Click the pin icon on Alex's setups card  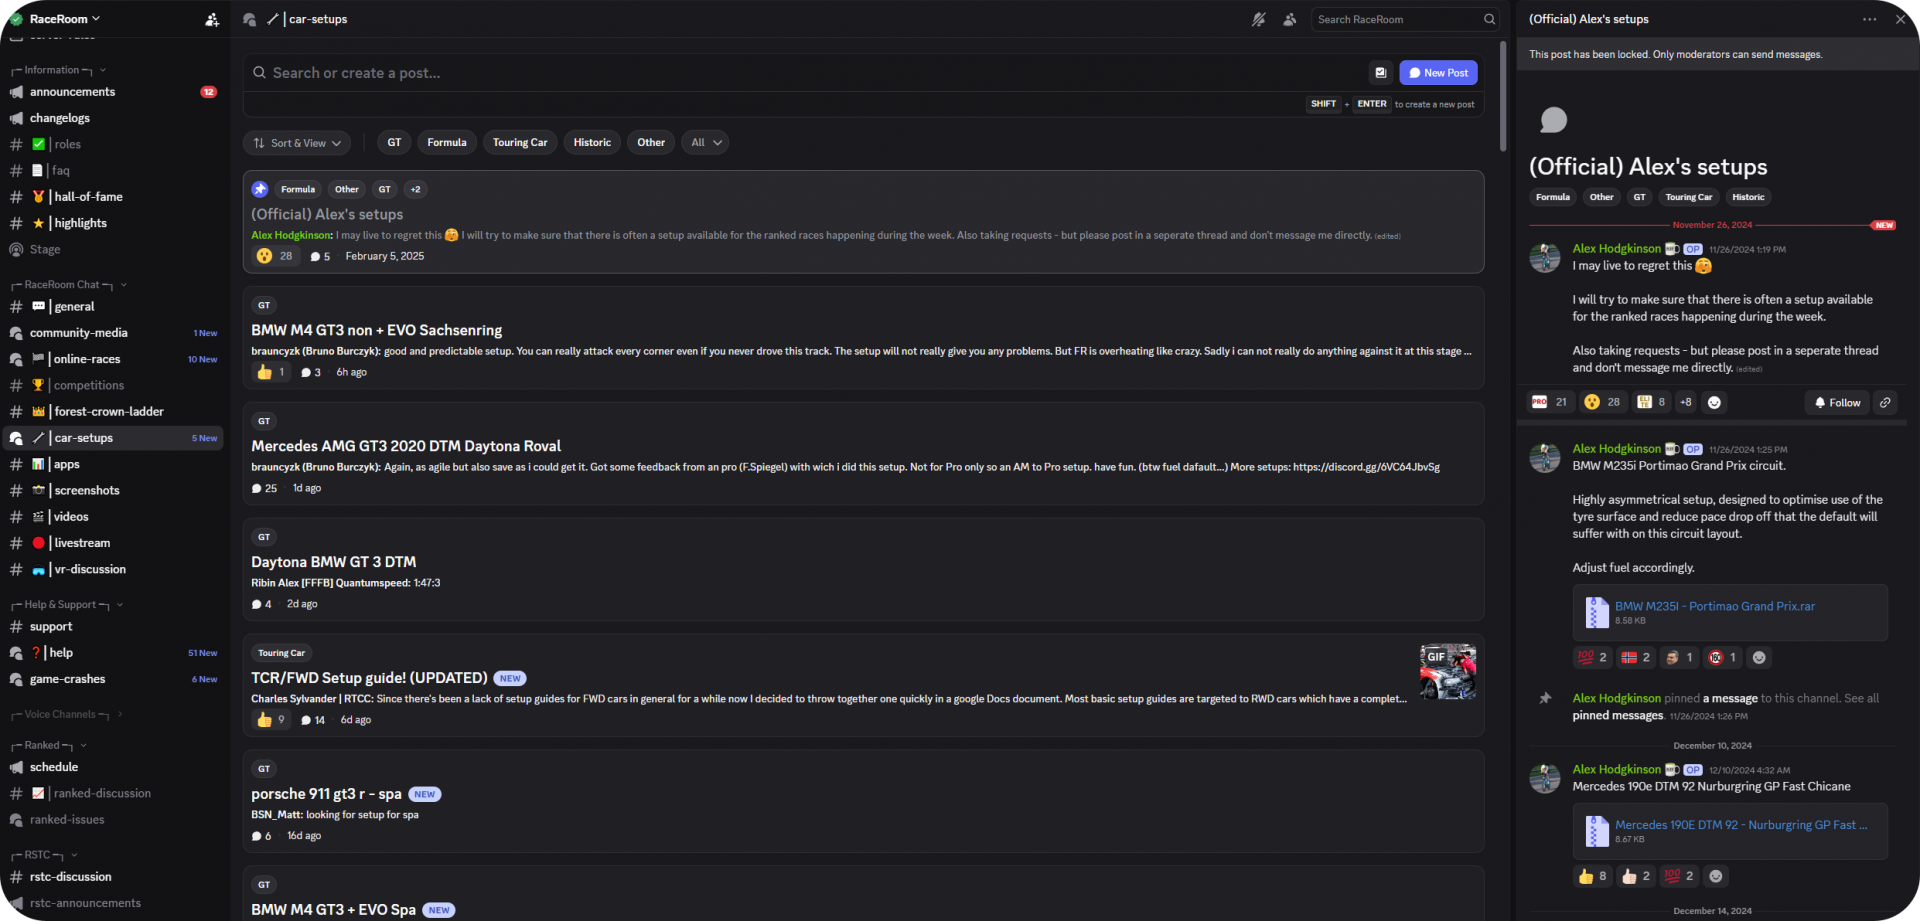260,189
